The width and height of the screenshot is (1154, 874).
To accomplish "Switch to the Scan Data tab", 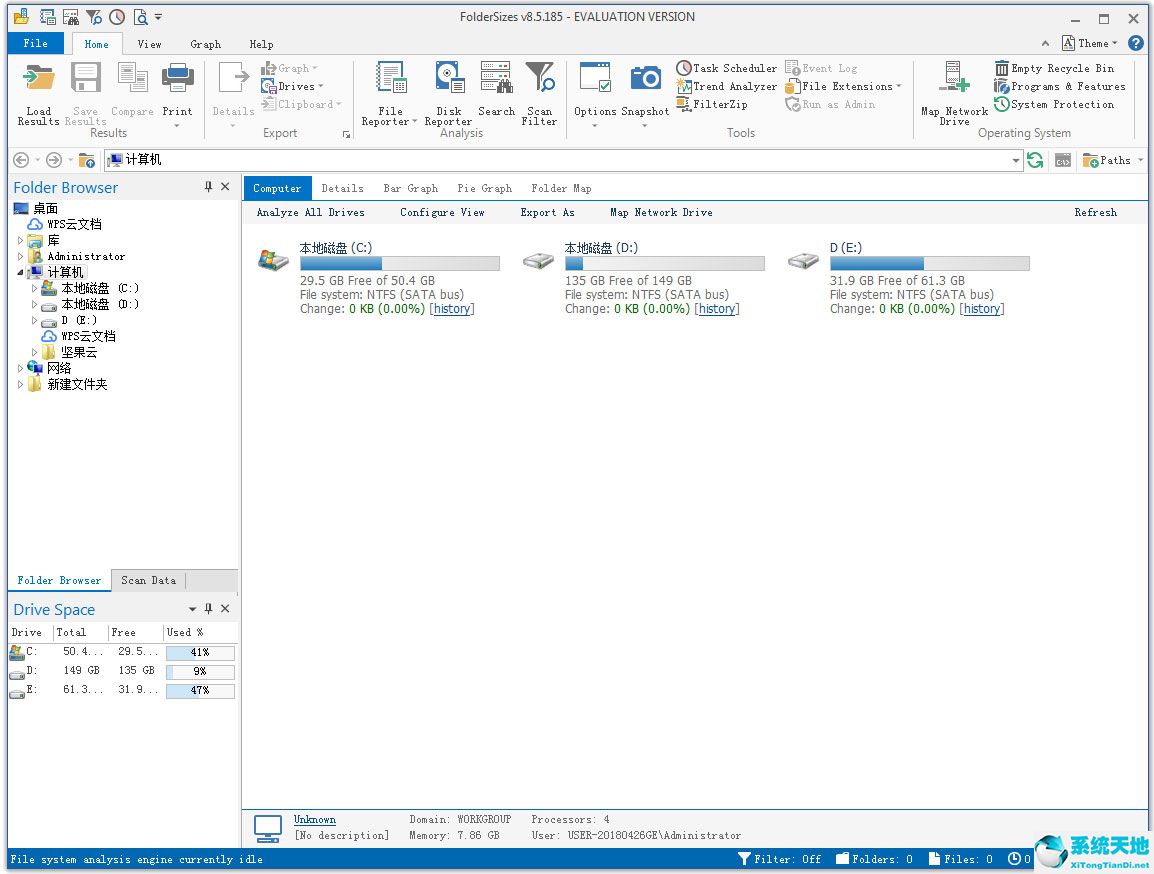I will [x=149, y=580].
